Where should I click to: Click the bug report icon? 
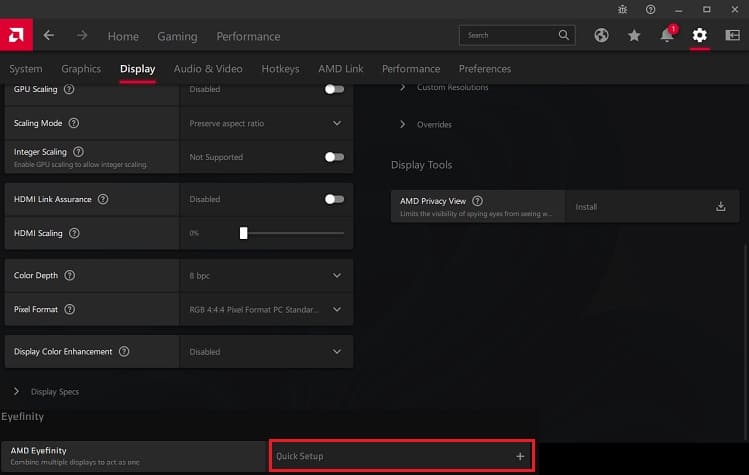622,10
